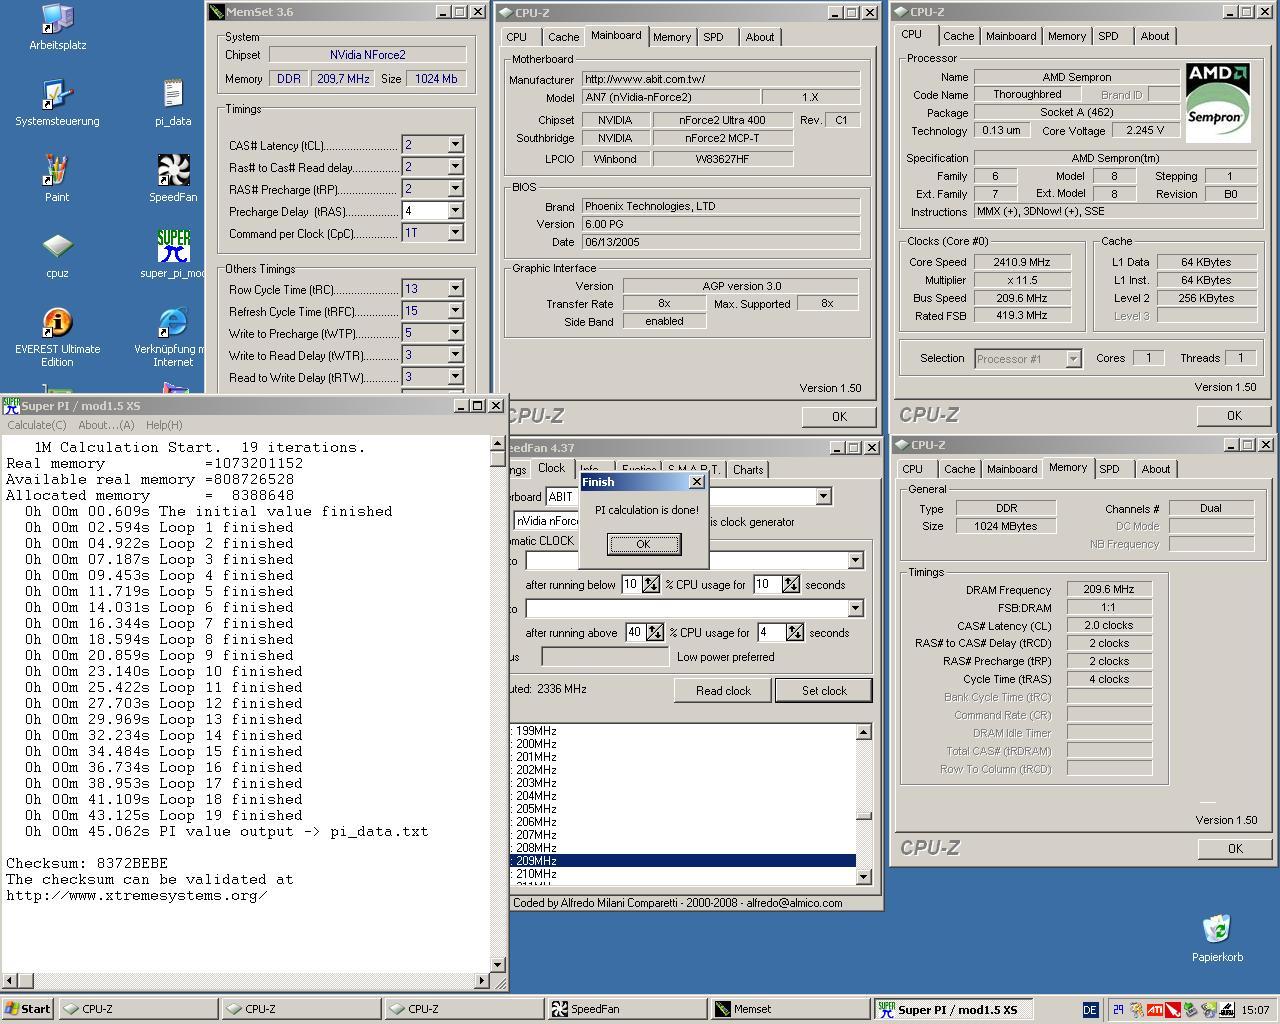
Task: Open the cpuz desktop icon
Action: [x=57, y=247]
